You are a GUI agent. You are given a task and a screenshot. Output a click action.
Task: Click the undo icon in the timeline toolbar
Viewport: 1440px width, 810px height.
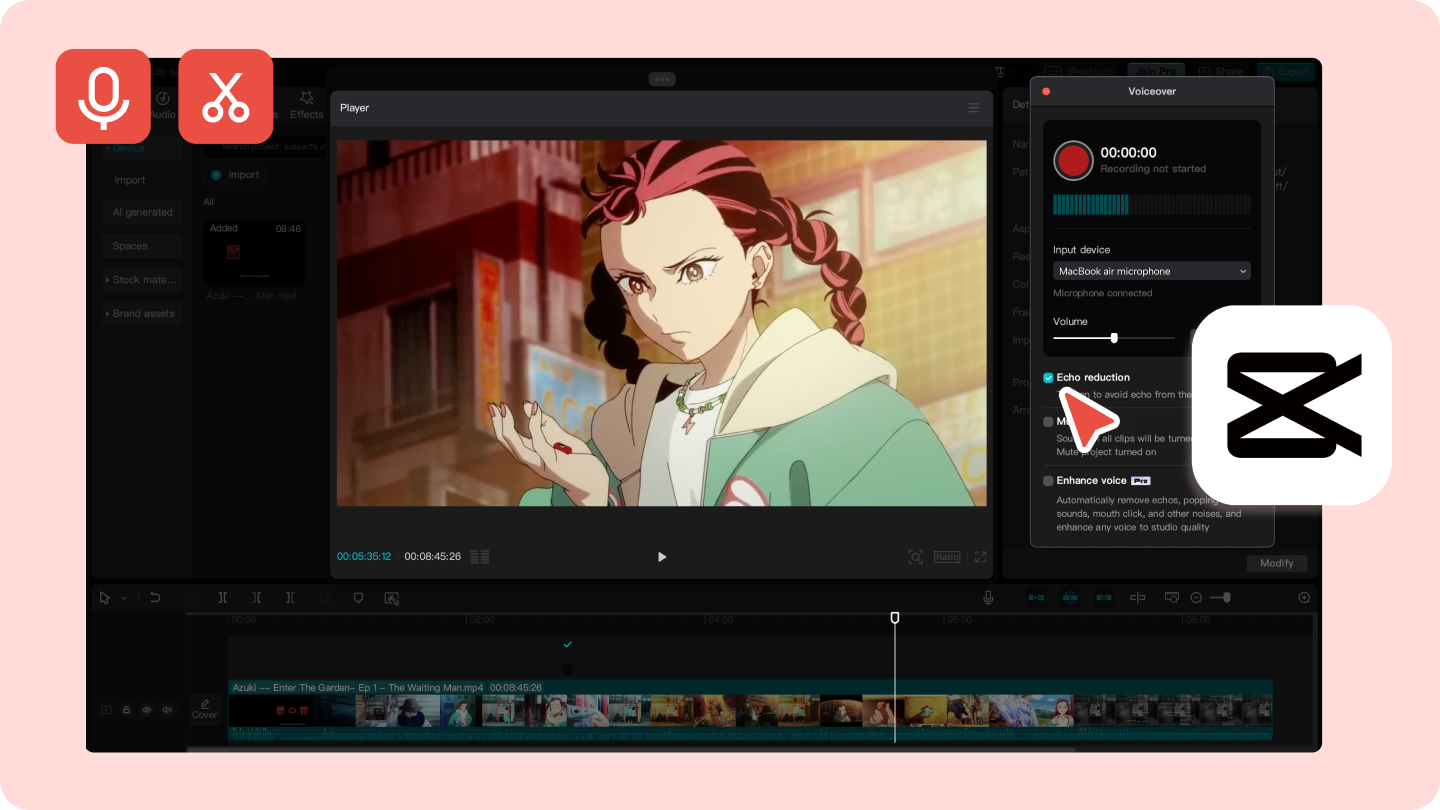[155, 597]
